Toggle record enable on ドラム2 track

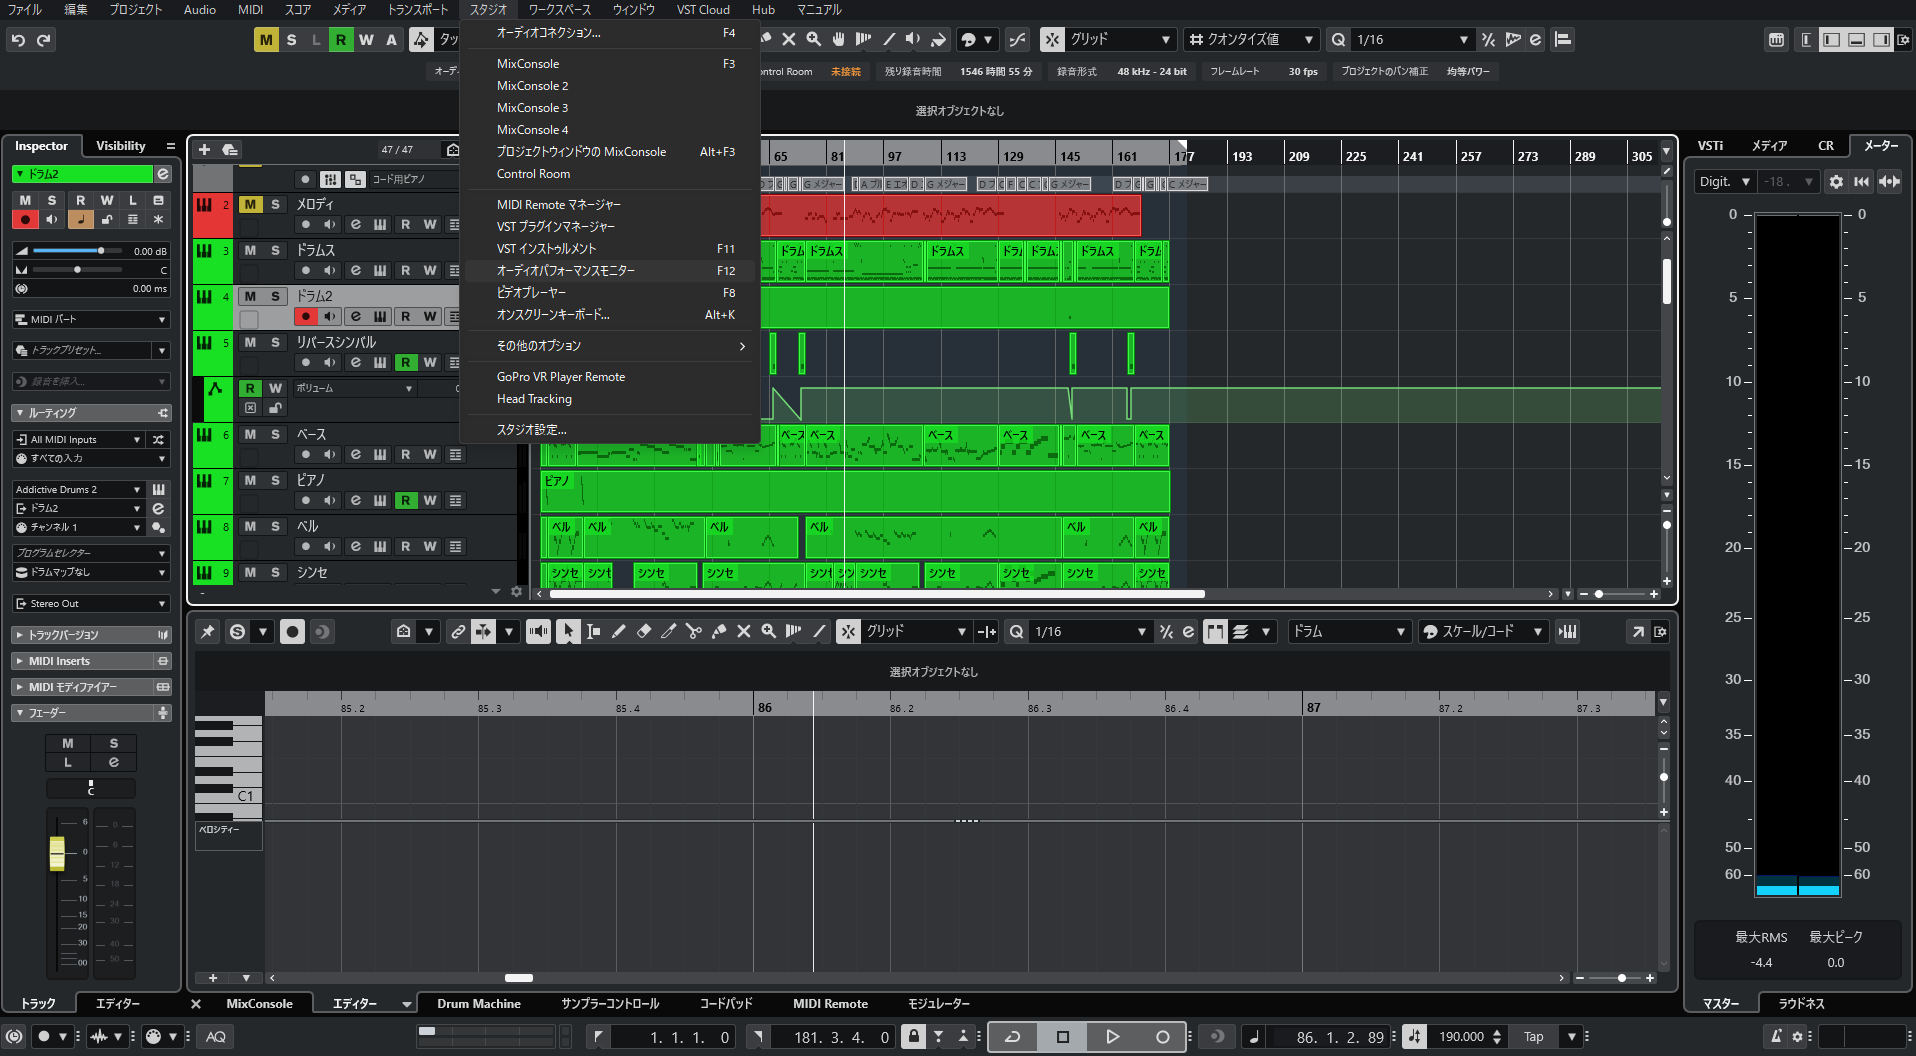[305, 317]
